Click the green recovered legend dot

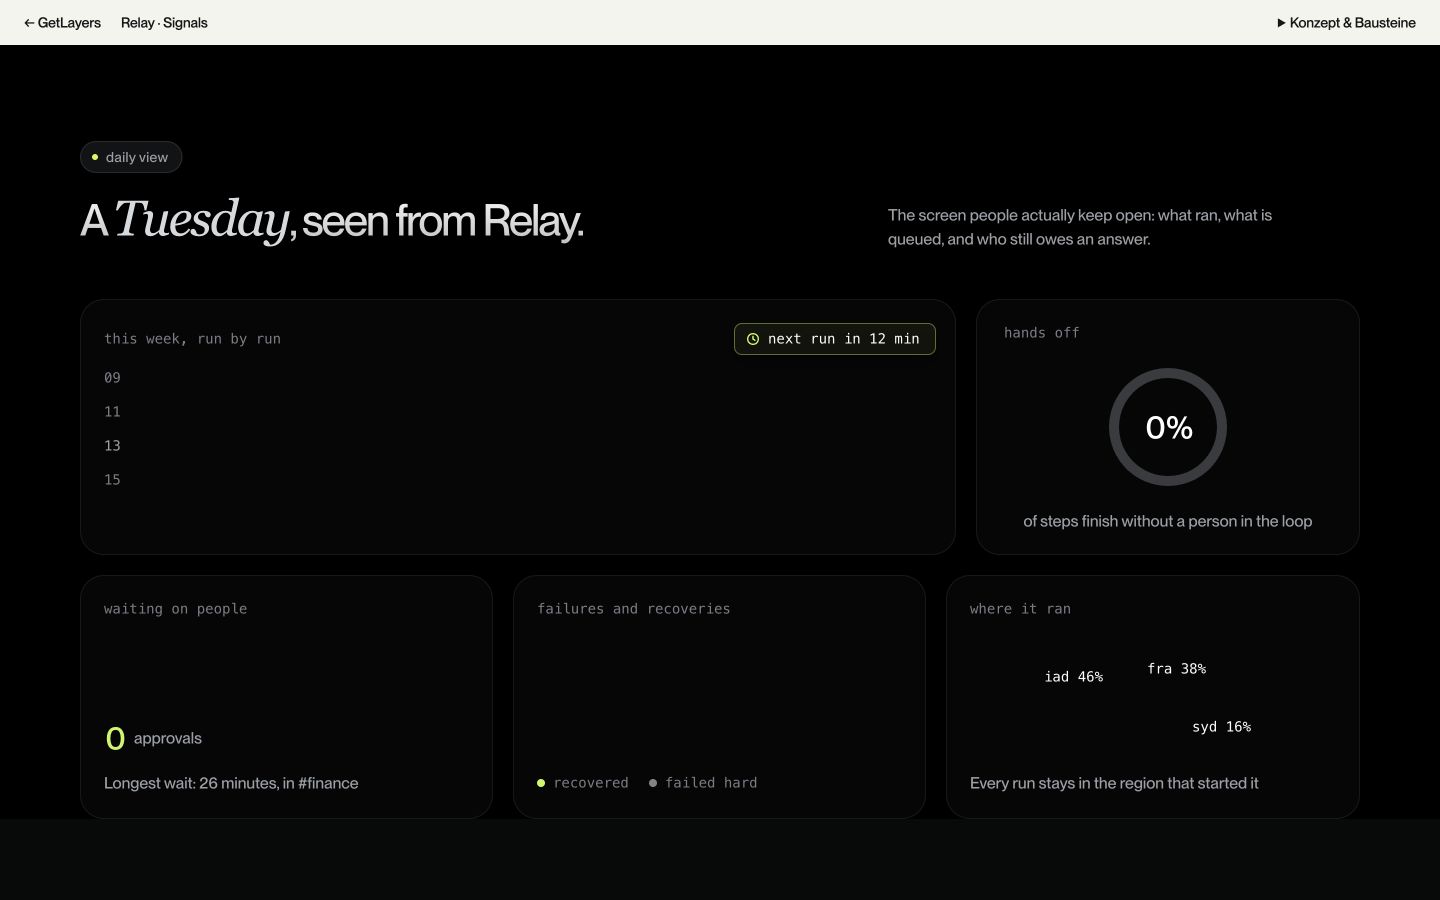pyautogui.click(x=541, y=783)
